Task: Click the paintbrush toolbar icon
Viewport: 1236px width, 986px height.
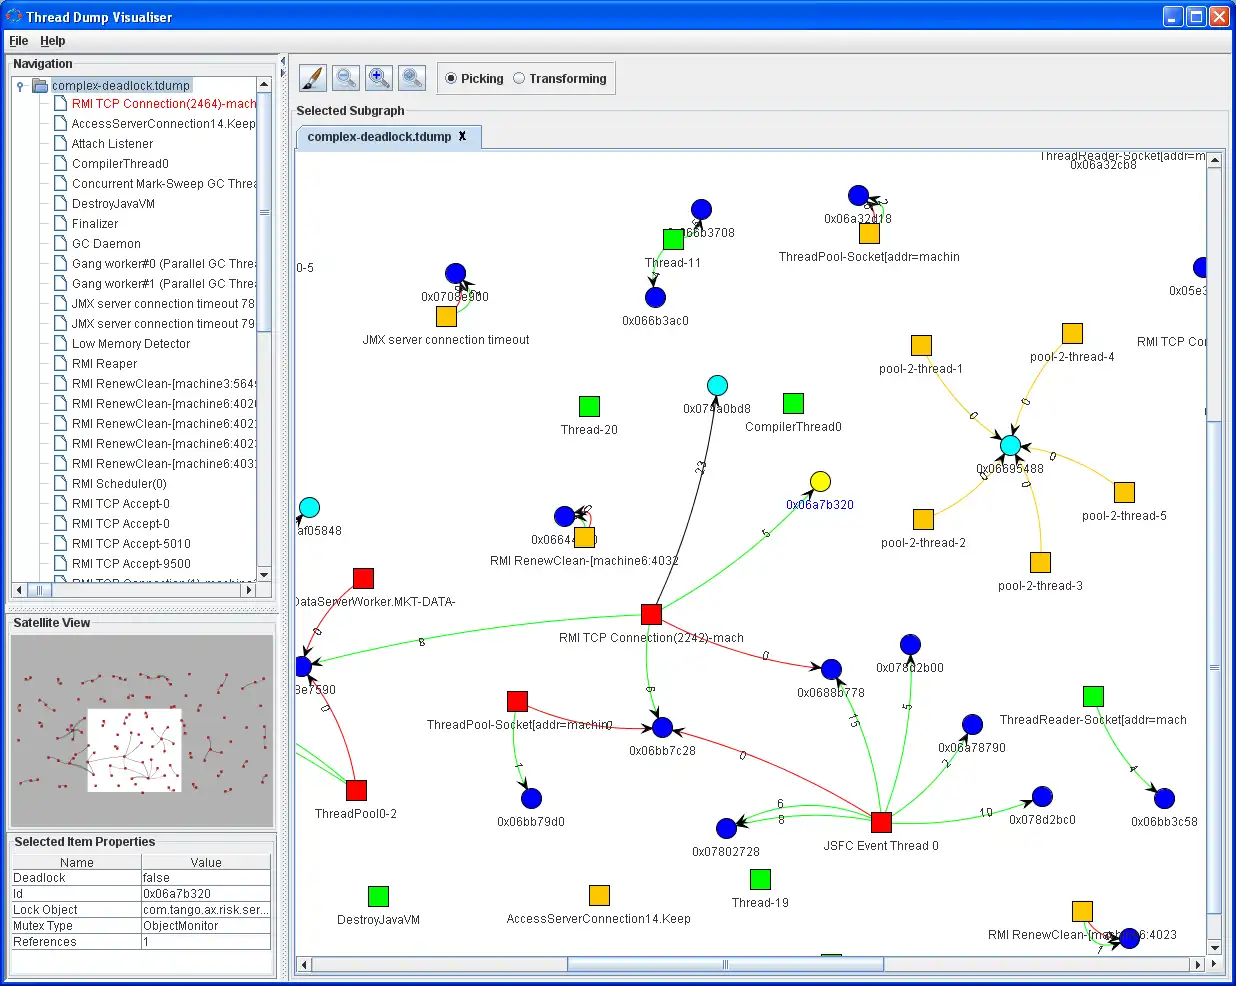Action: click(x=312, y=78)
